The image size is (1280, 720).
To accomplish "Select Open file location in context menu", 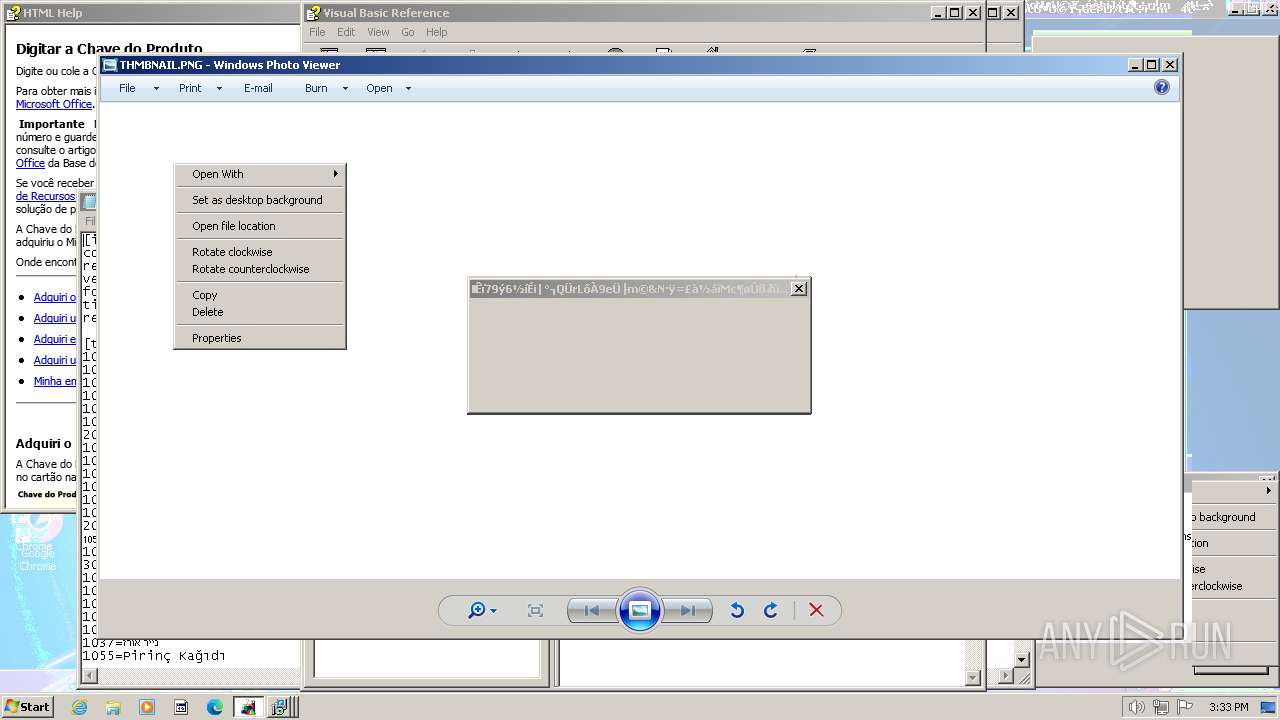I will click(x=260, y=226).
